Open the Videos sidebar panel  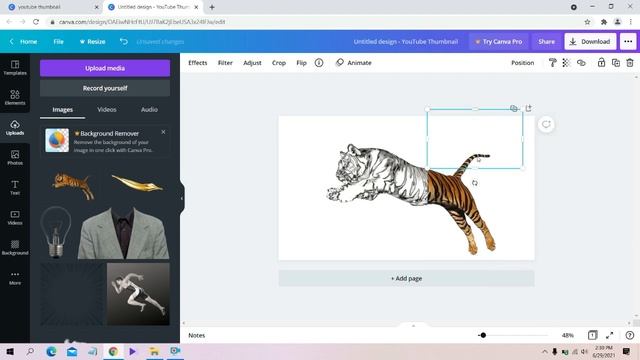pos(15,218)
